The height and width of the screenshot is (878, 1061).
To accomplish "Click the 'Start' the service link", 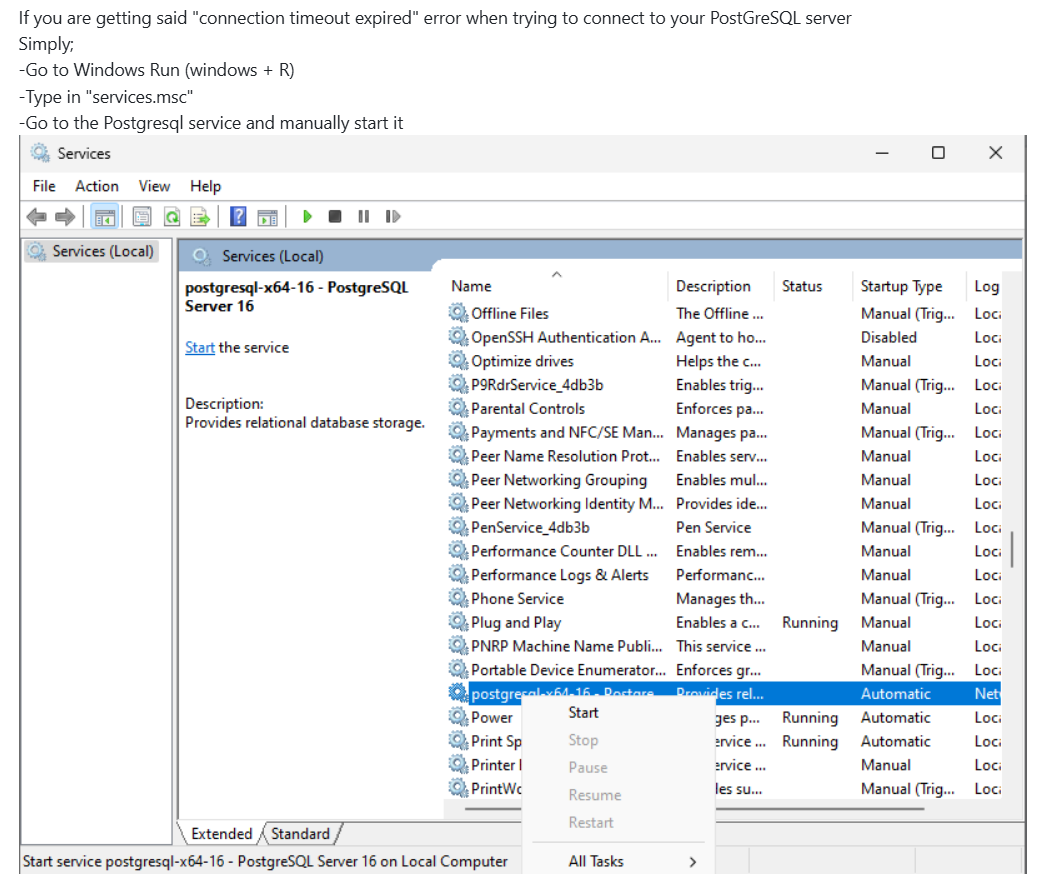I will 199,348.
